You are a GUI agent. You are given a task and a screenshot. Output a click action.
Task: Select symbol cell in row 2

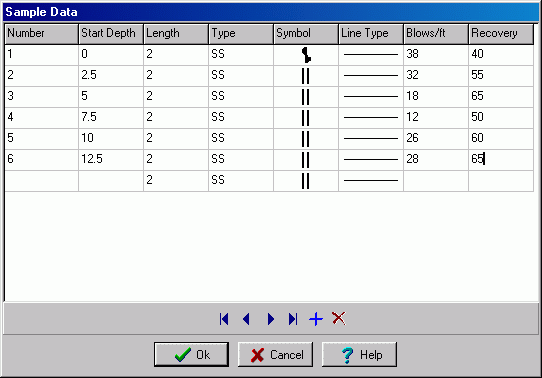(x=306, y=76)
